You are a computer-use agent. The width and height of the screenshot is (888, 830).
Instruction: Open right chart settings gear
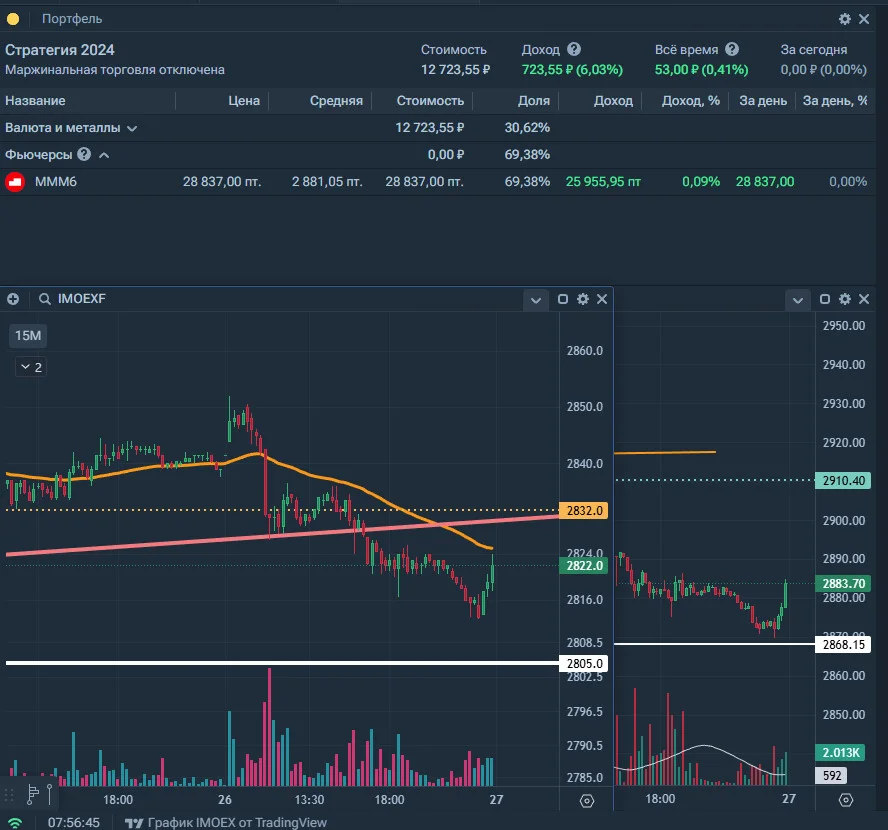tap(844, 299)
